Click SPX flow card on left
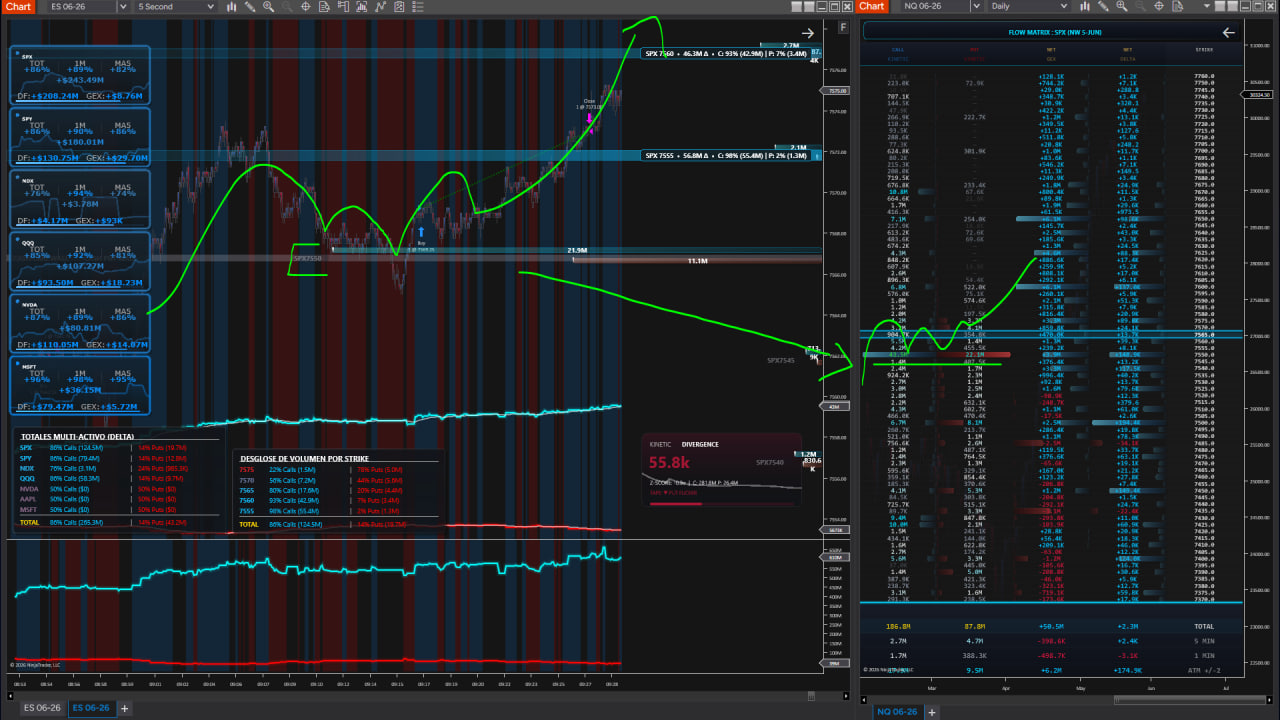 [x=80, y=75]
